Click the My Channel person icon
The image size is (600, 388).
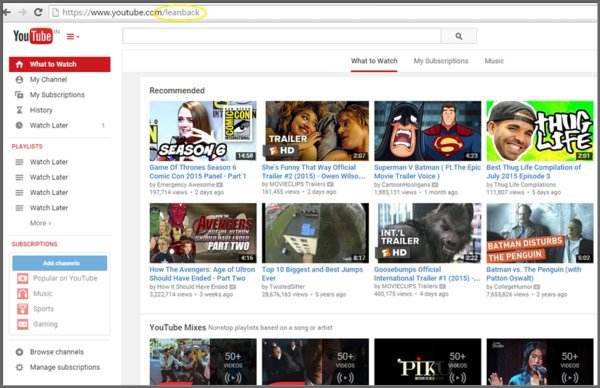click(x=19, y=80)
